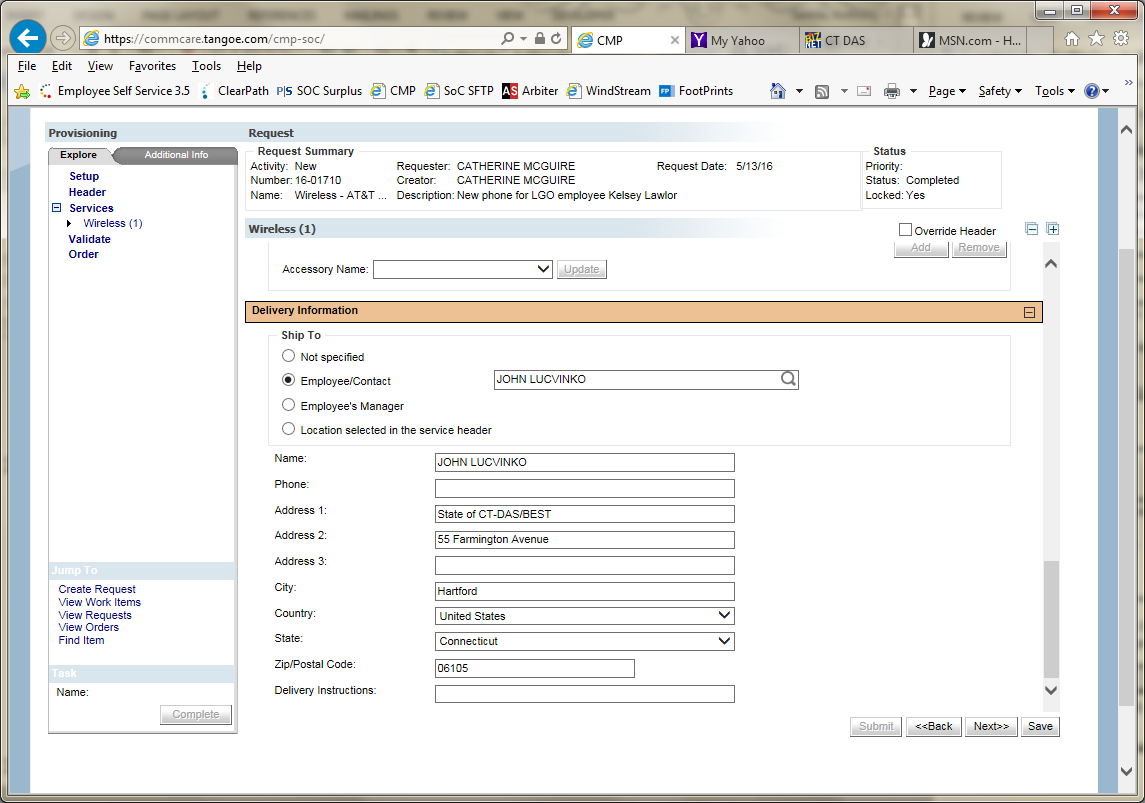Click the printer icon in the toolbar
Image resolution: width=1145 pixels, height=803 pixels.
(892, 91)
